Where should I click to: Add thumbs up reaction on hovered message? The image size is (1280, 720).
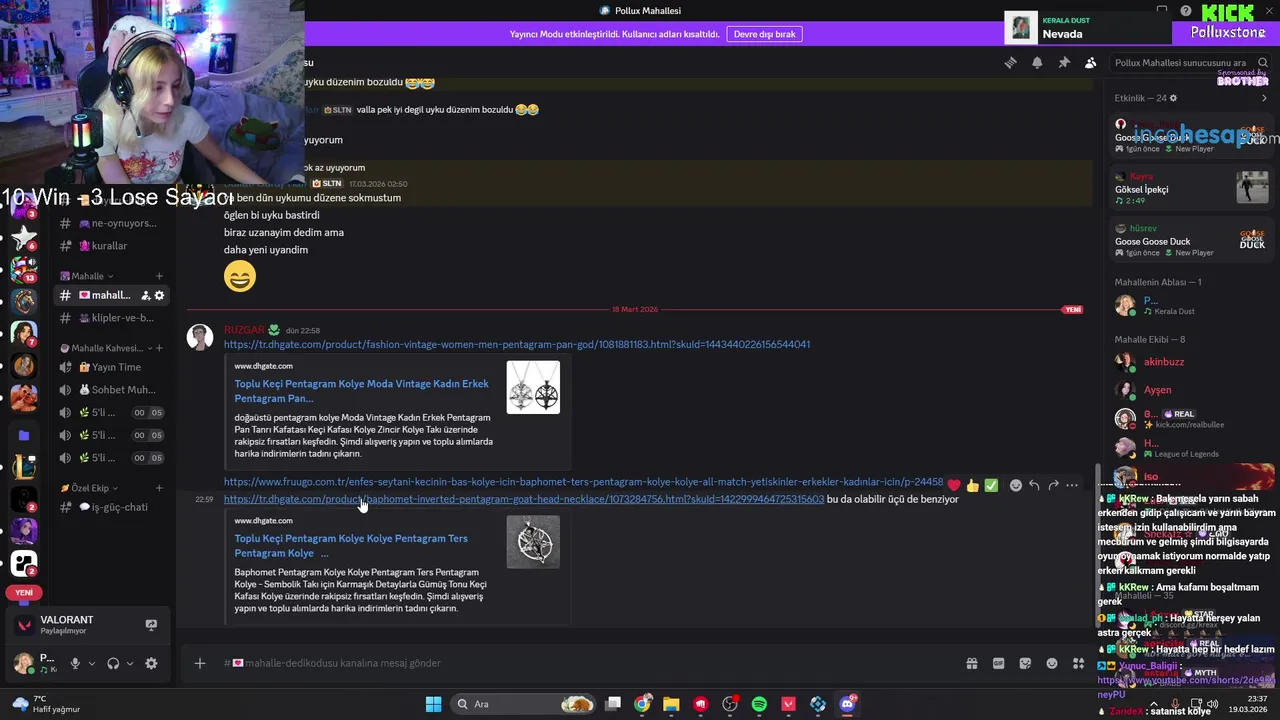972,485
